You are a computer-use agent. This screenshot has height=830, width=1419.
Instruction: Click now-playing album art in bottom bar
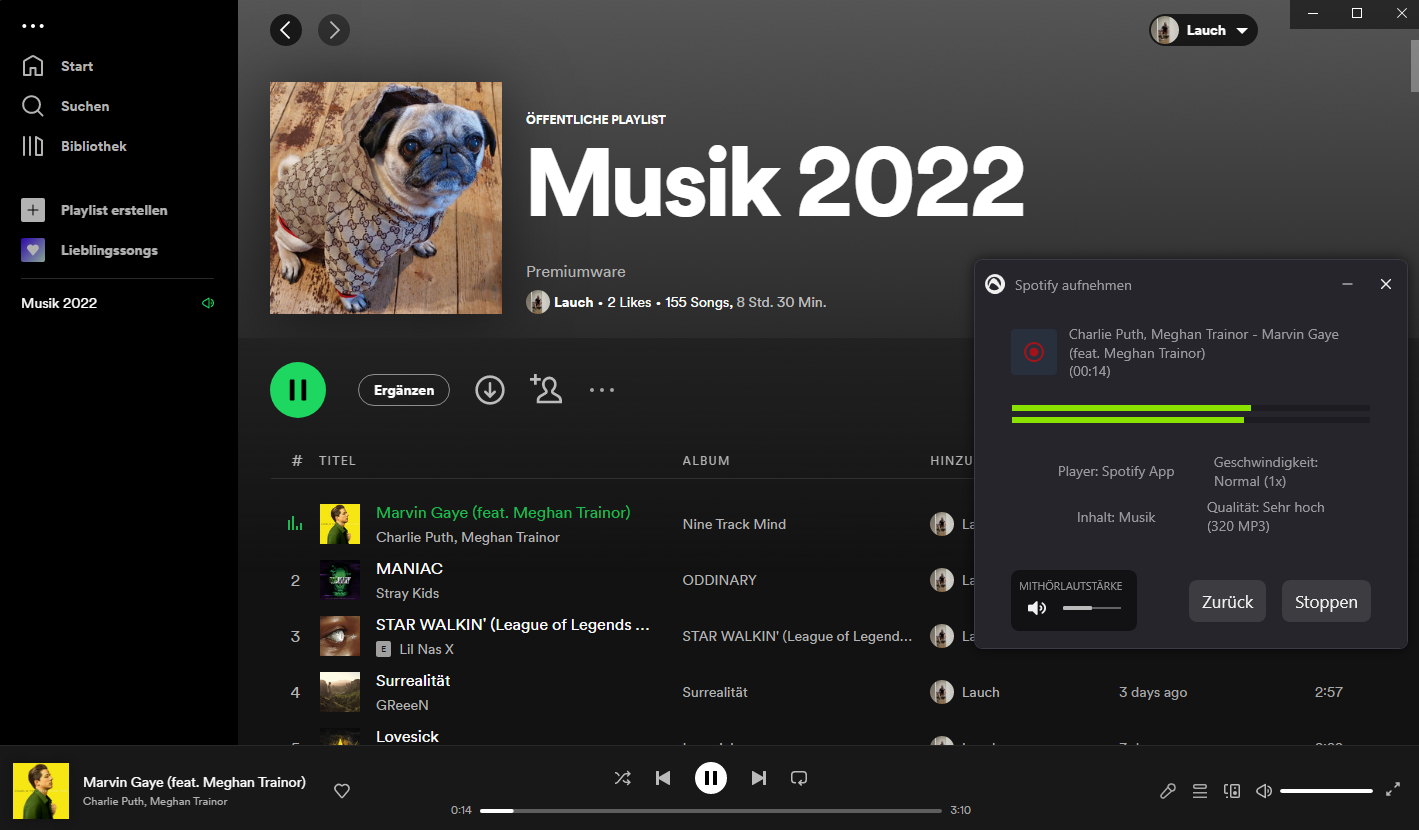pyautogui.click(x=41, y=791)
